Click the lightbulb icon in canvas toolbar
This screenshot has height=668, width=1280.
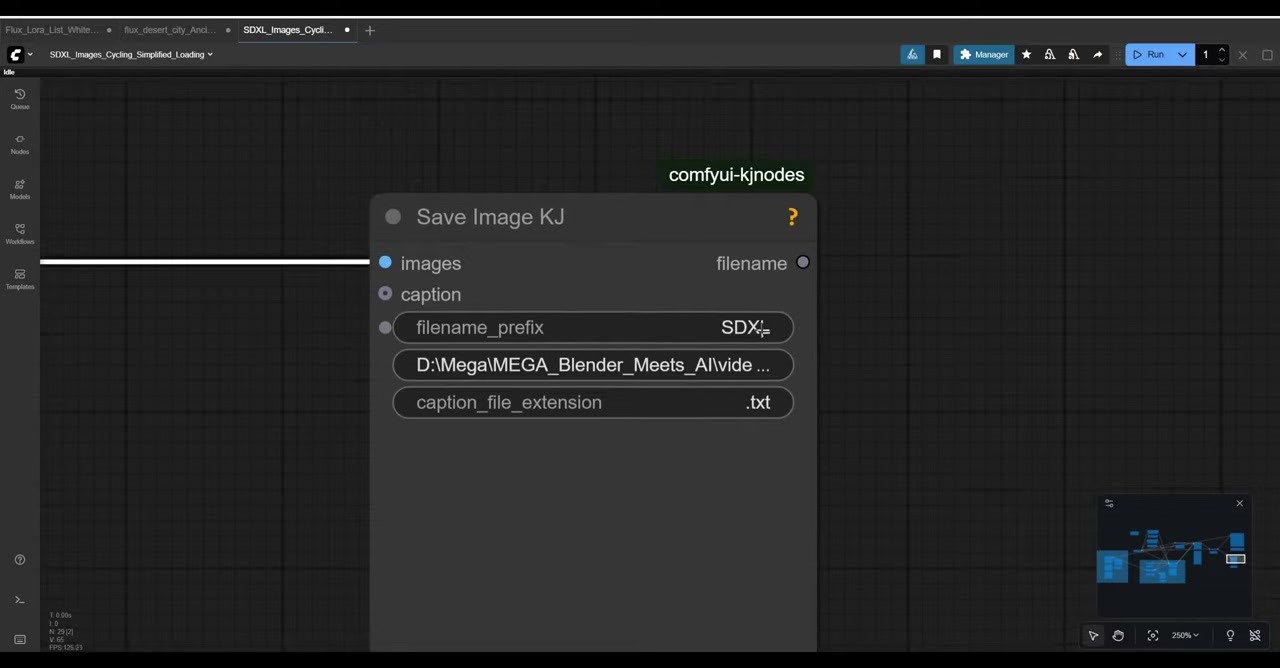click(x=1230, y=636)
